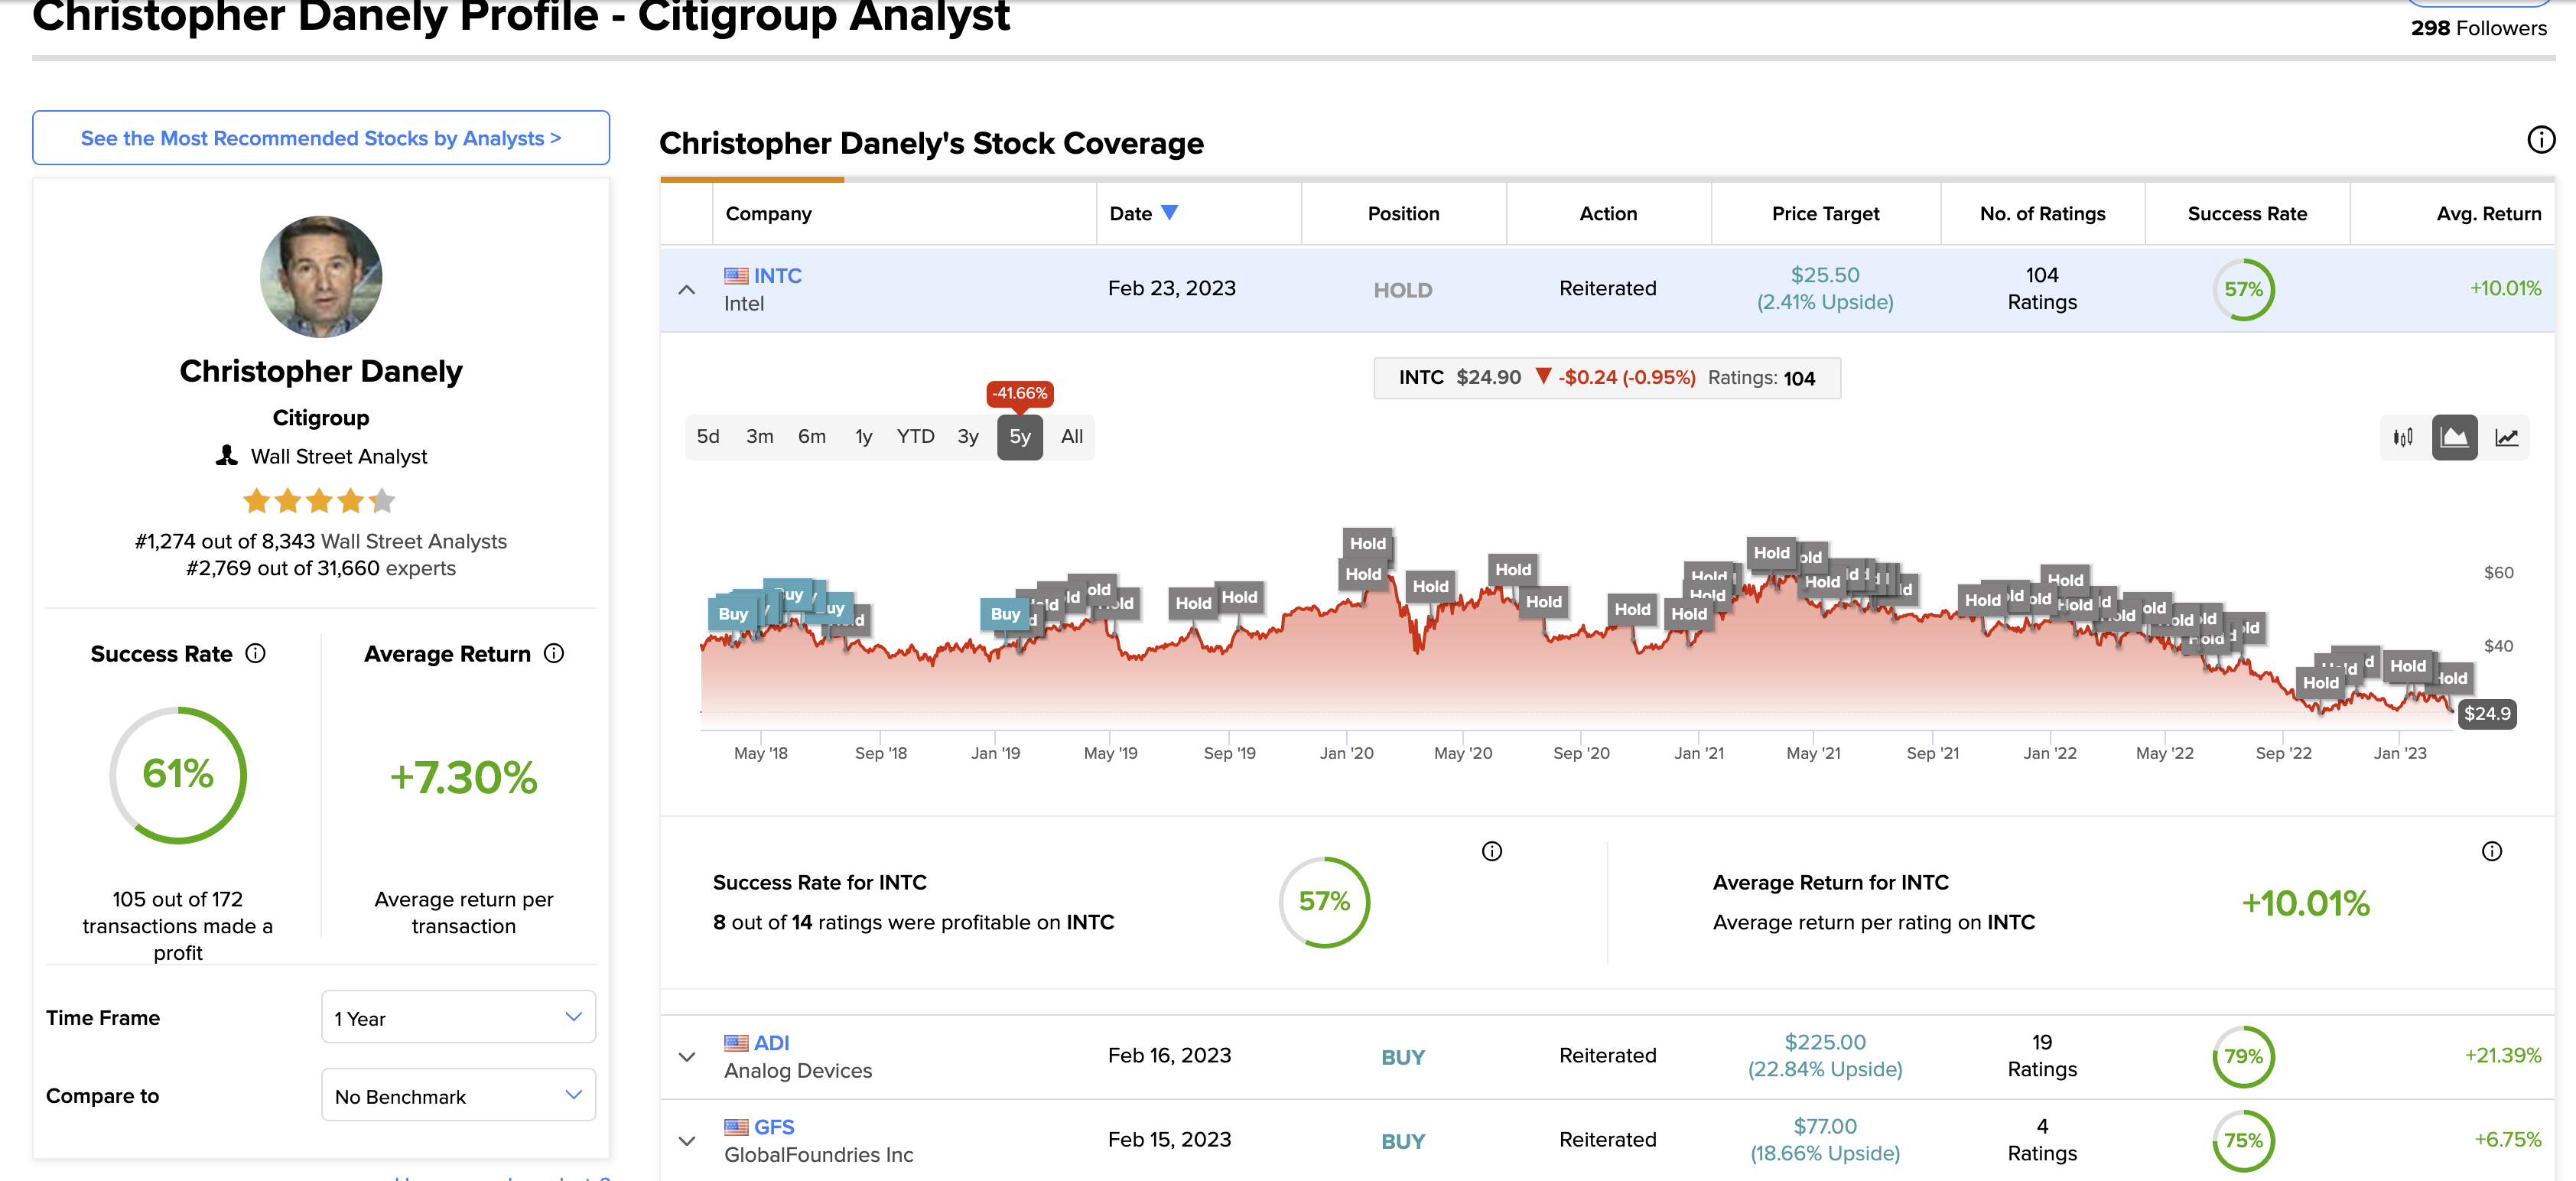Collapse the INTC row chevron
This screenshot has height=1181, width=2576.
(686, 290)
